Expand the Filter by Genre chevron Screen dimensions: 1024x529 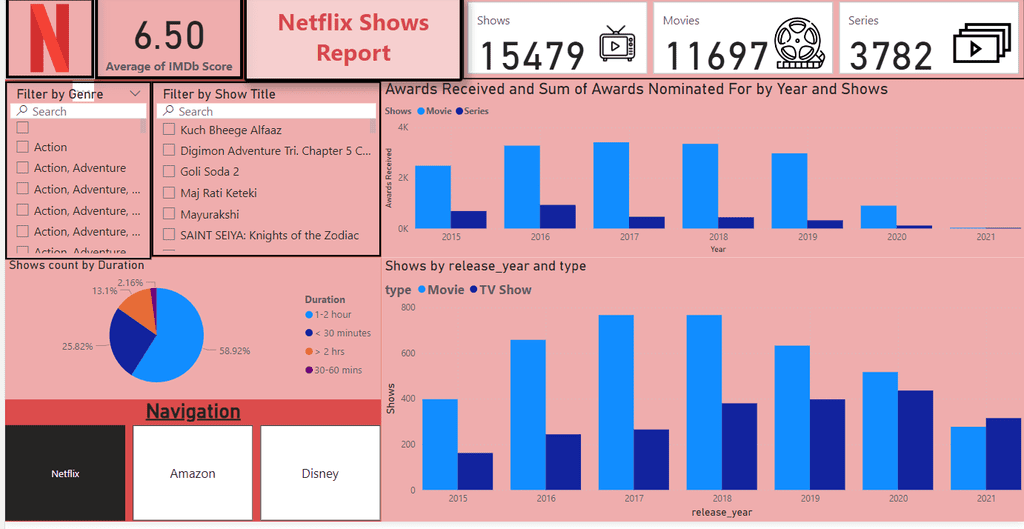click(x=135, y=93)
